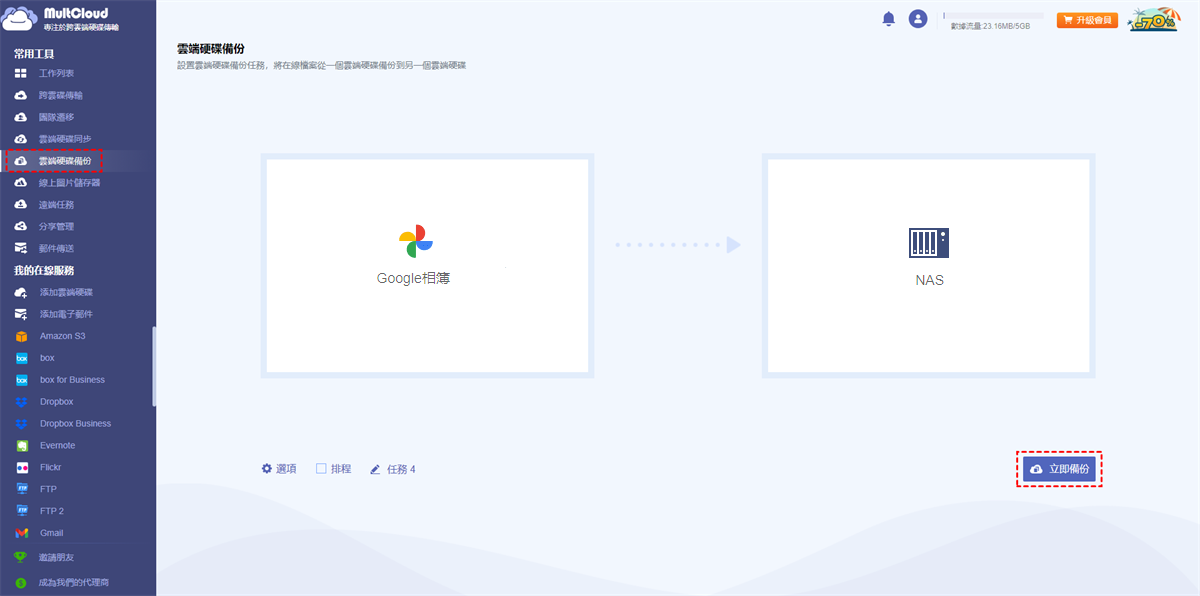Click 添加雲端硬碟 add cloud

54,292
